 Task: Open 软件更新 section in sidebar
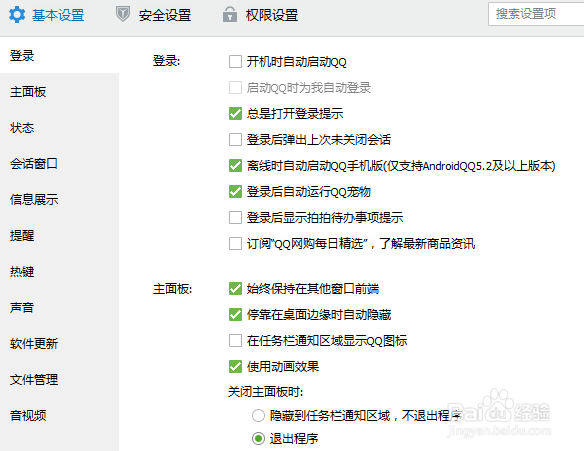click(60, 343)
